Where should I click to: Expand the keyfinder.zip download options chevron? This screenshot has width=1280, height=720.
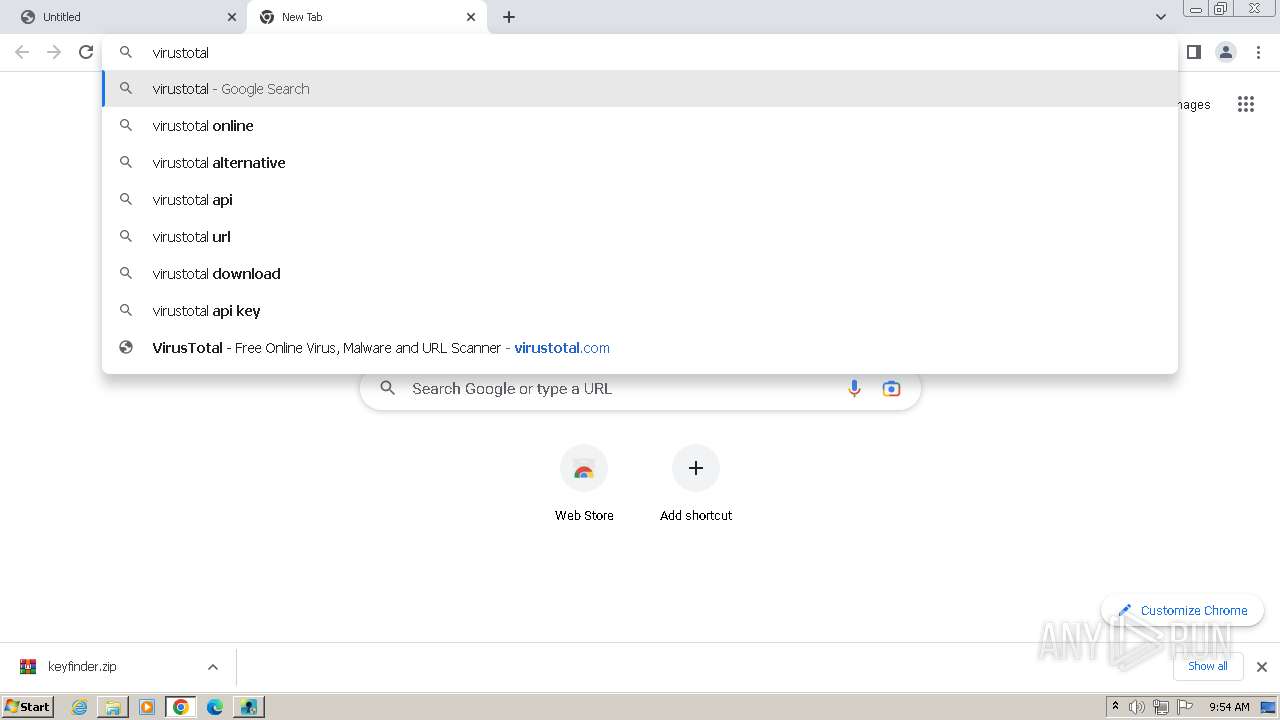pyautogui.click(x=212, y=667)
